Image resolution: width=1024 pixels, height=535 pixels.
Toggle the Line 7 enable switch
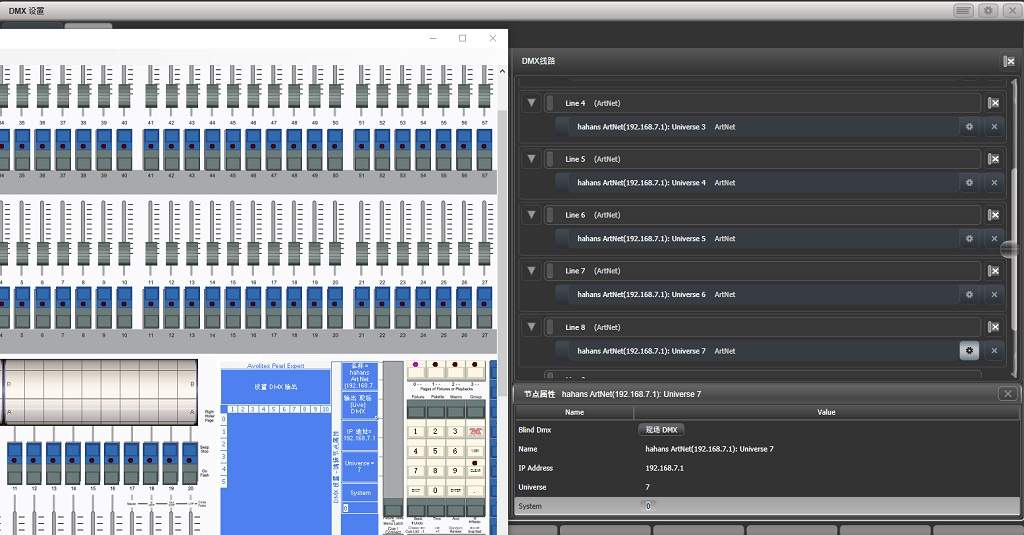[x=550, y=270]
